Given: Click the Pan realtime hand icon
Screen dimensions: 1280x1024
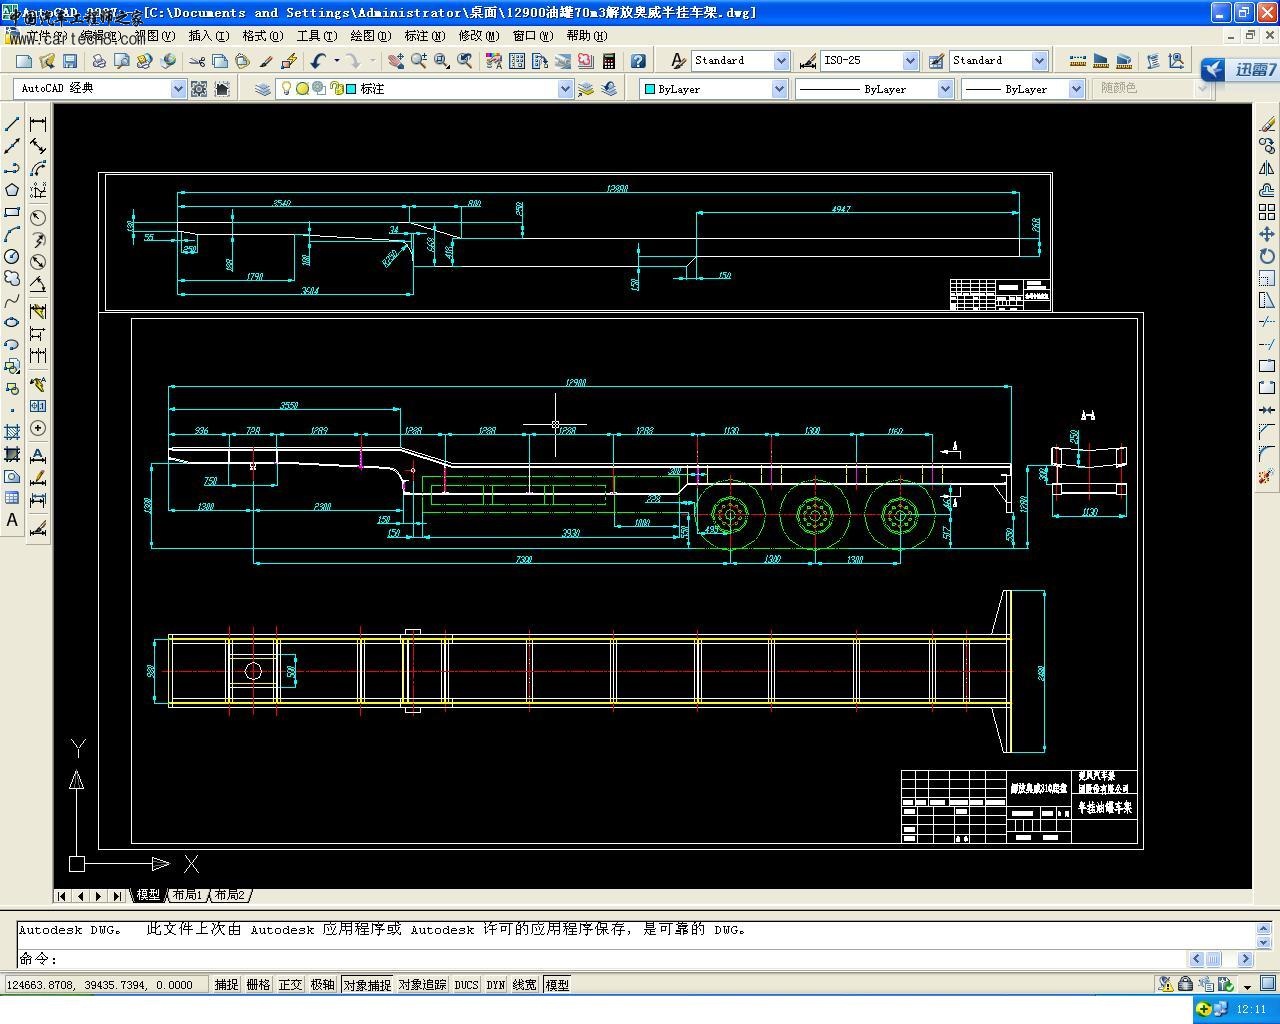Looking at the screenshot, I should pos(396,61).
